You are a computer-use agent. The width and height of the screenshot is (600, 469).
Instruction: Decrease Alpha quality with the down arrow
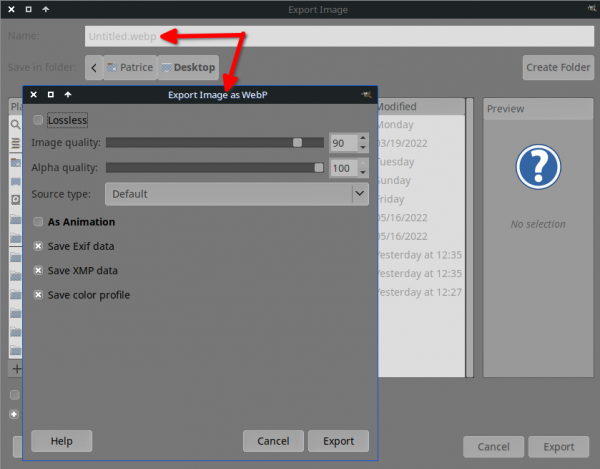pyautogui.click(x=363, y=173)
